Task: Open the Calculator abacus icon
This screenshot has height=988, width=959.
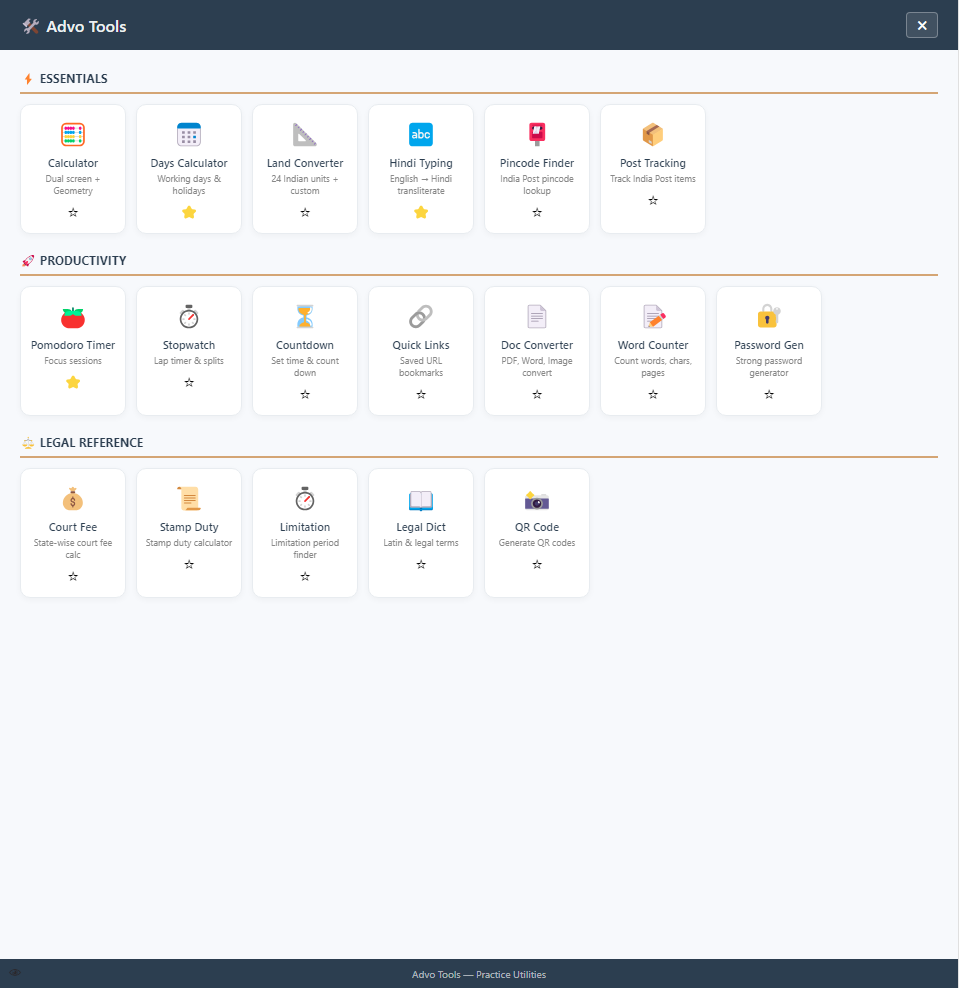Action: point(73,134)
